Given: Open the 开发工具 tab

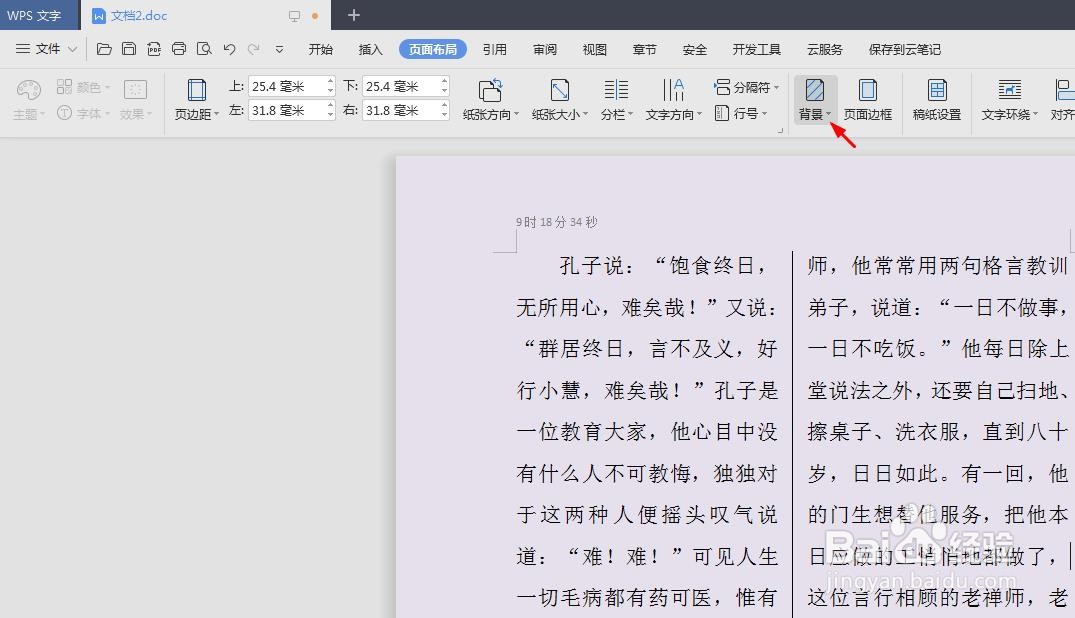Looking at the screenshot, I should (x=756, y=49).
